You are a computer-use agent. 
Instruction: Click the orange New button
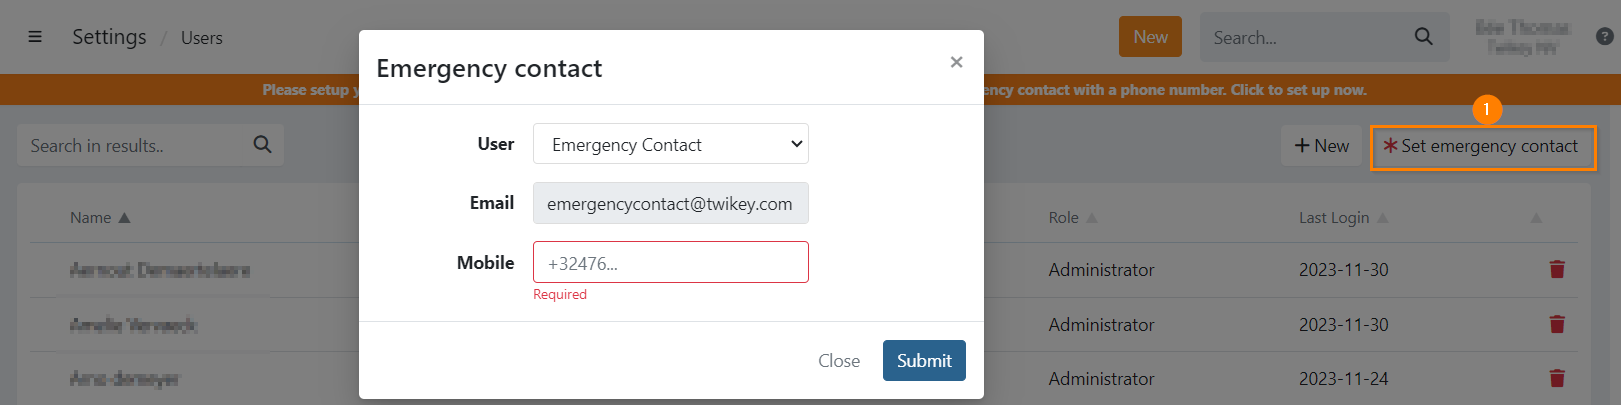pos(1150,37)
